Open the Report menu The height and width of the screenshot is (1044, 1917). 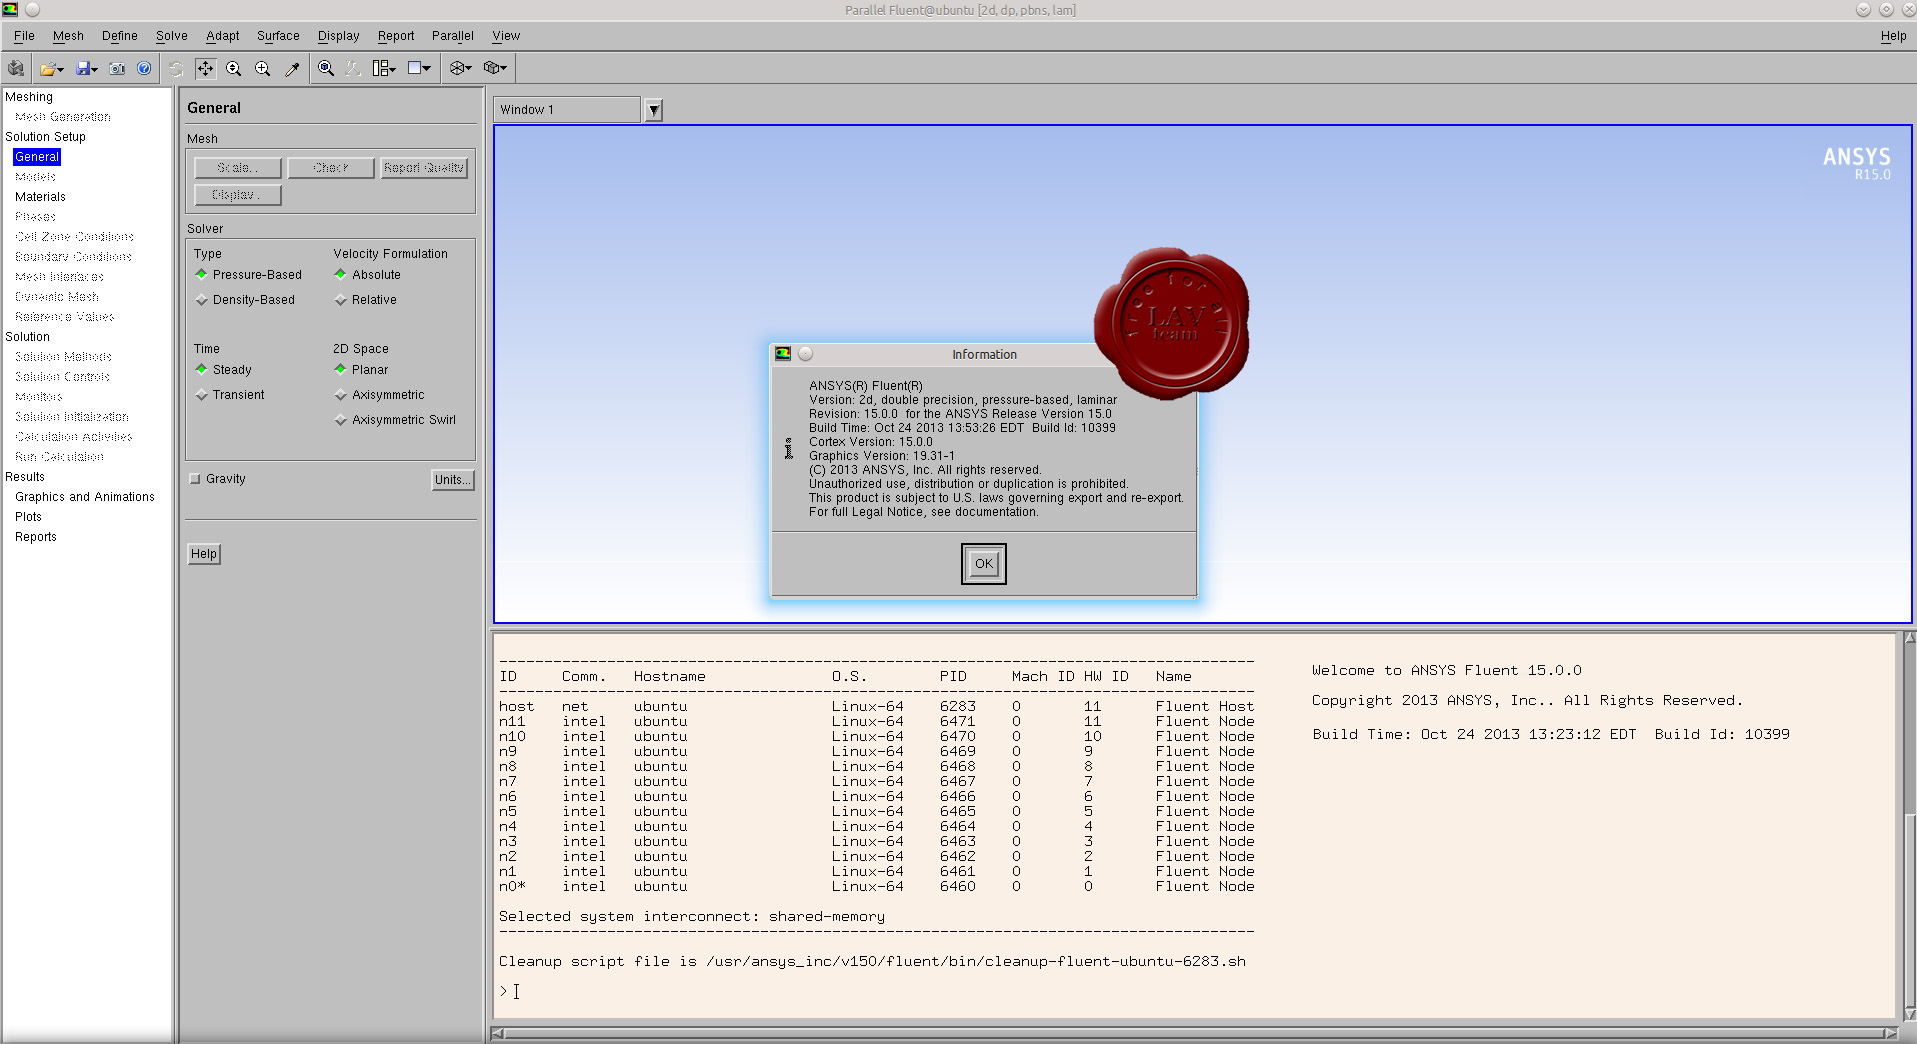(395, 36)
